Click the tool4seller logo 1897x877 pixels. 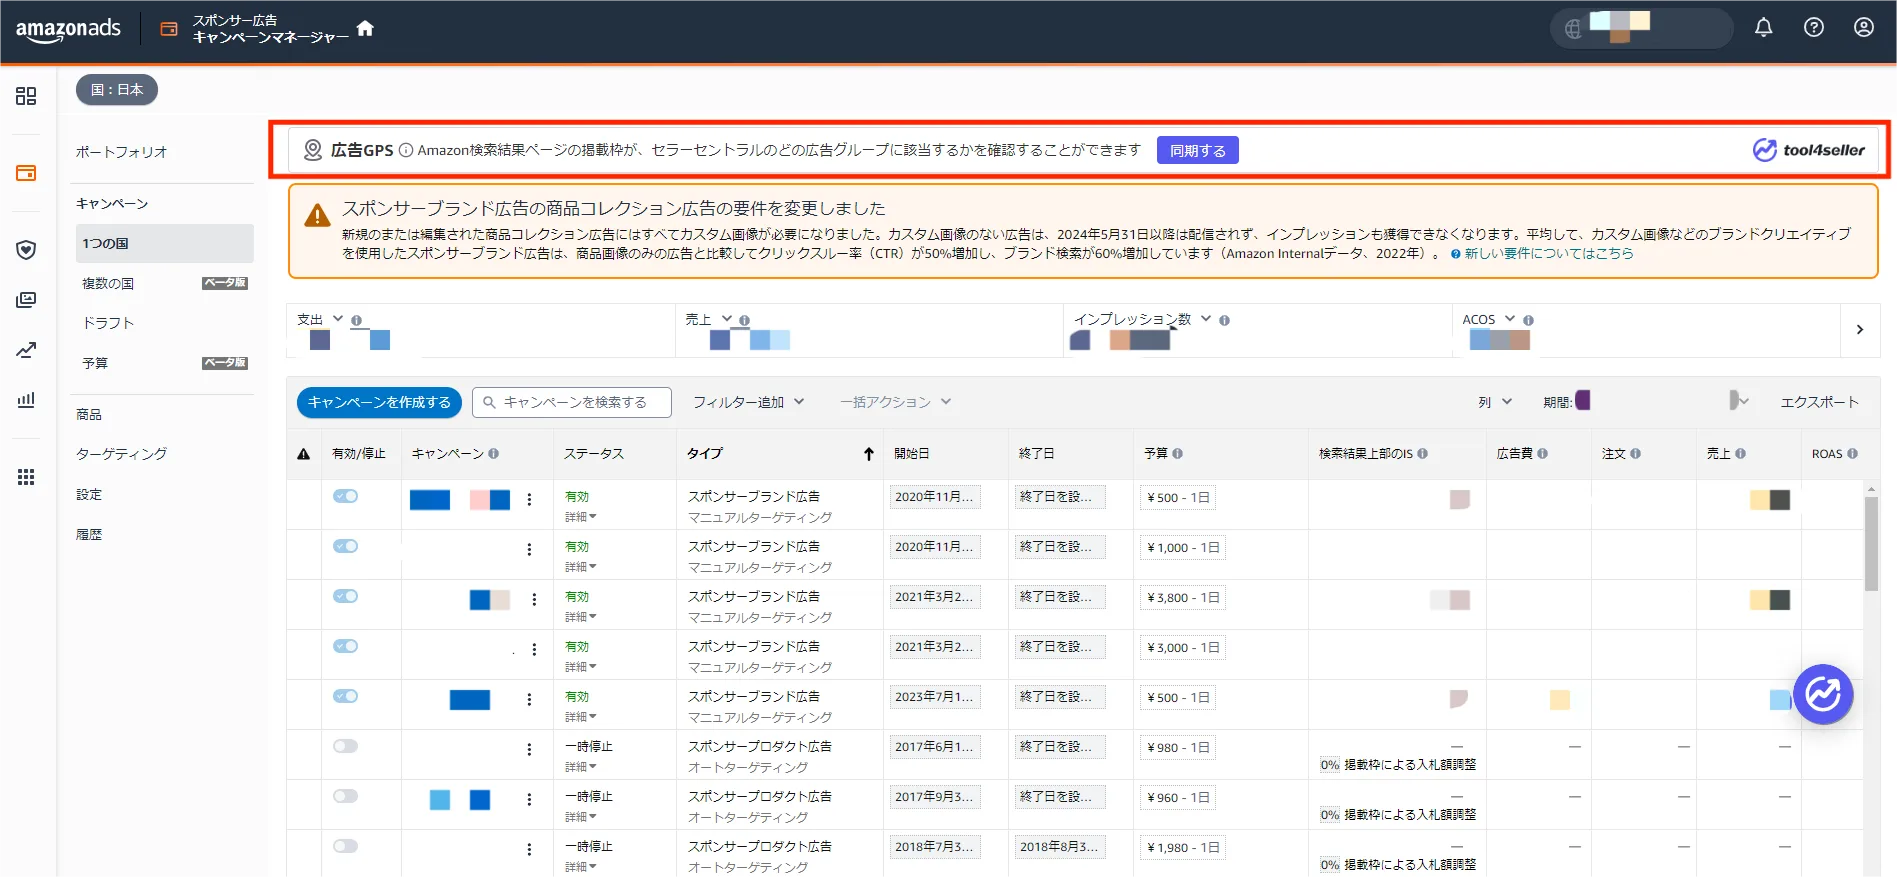click(x=1809, y=150)
